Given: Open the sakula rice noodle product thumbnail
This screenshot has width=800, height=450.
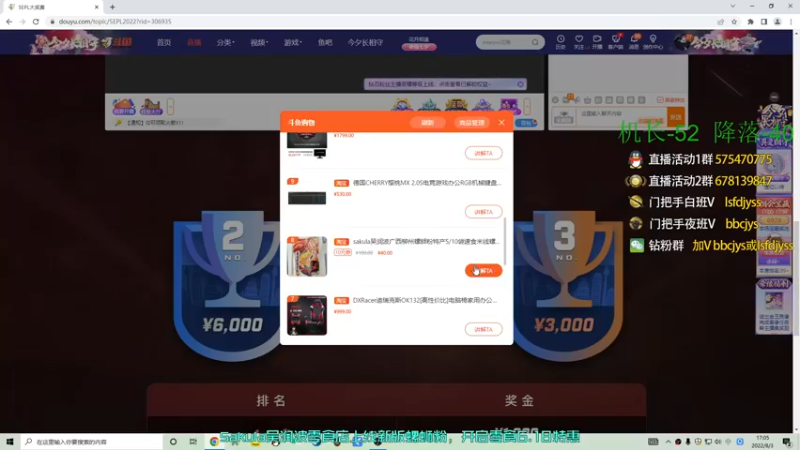Looking at the screenshot, I should 307,256.
